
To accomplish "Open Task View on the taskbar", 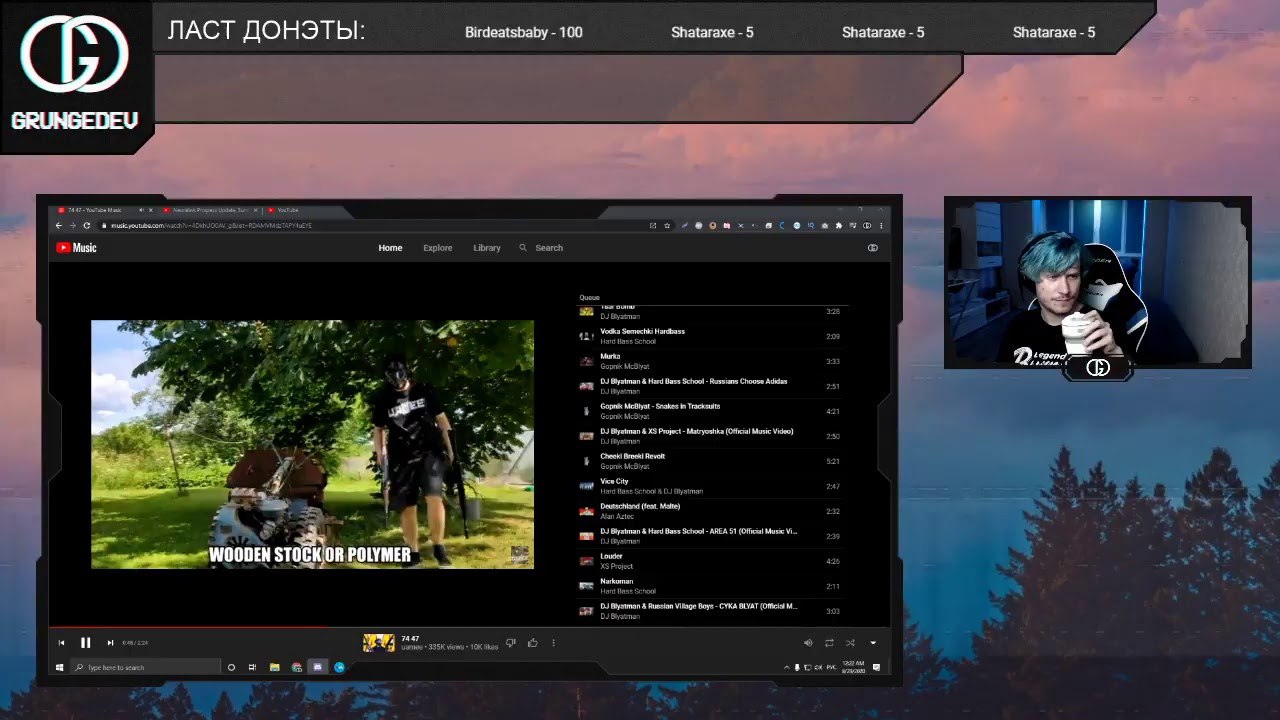I will [x=252, y=667].
